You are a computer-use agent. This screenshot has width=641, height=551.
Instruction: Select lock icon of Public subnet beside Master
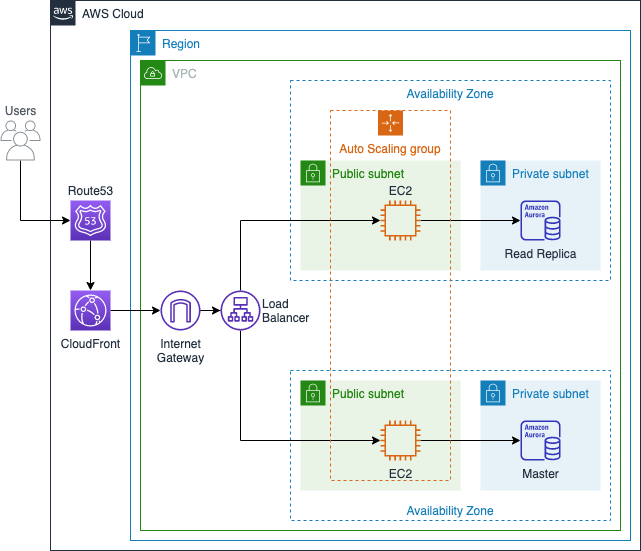[x=313, y=393]
